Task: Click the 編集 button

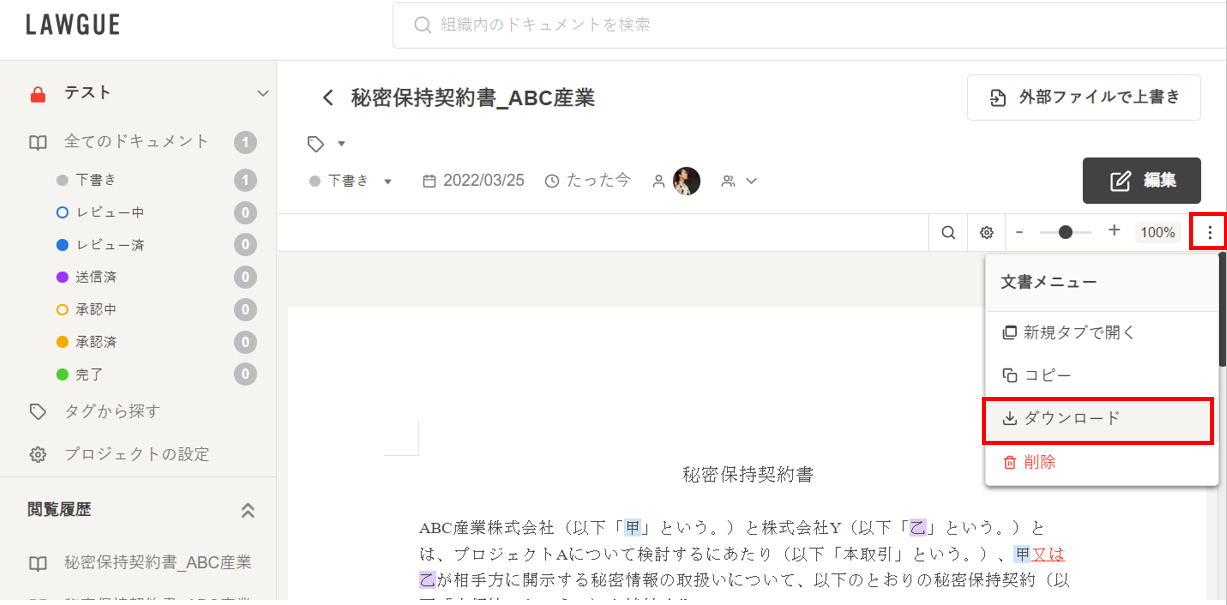Action: pyautogui.click(x=1141, y=181)
